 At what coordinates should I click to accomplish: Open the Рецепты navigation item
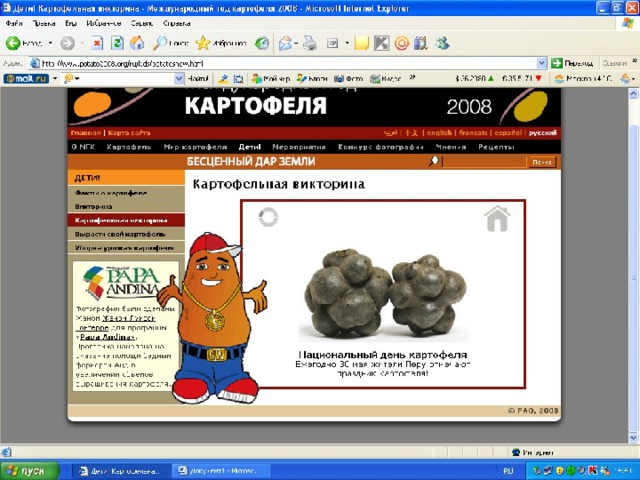[x=496, y=147]
